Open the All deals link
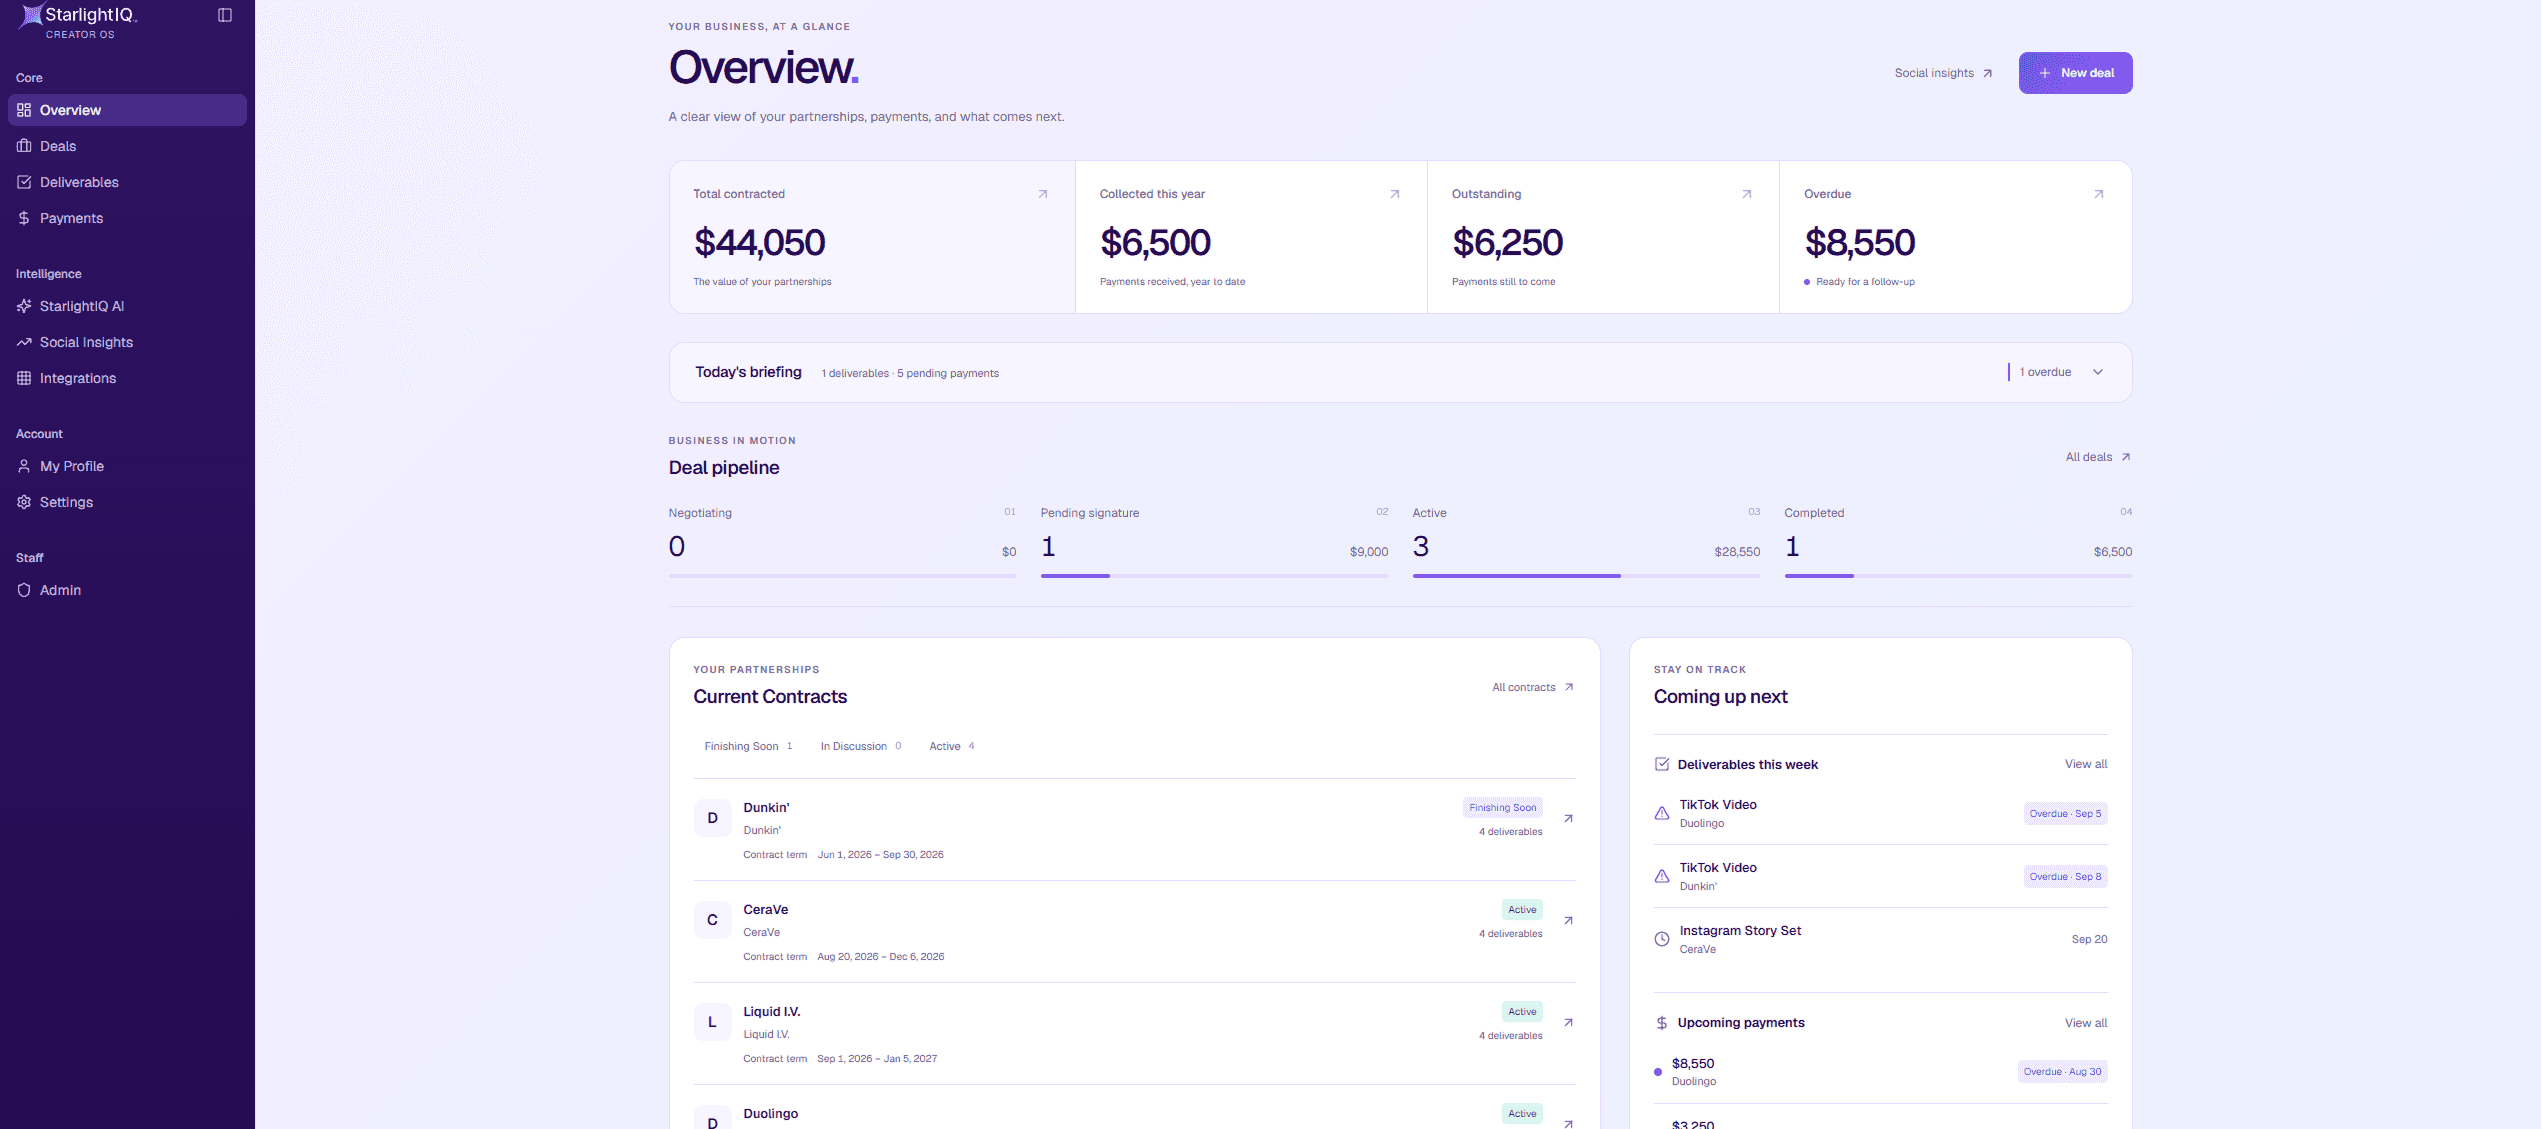The width and height of the screenshot is (2541, 1129). (x=2098, y=457)
